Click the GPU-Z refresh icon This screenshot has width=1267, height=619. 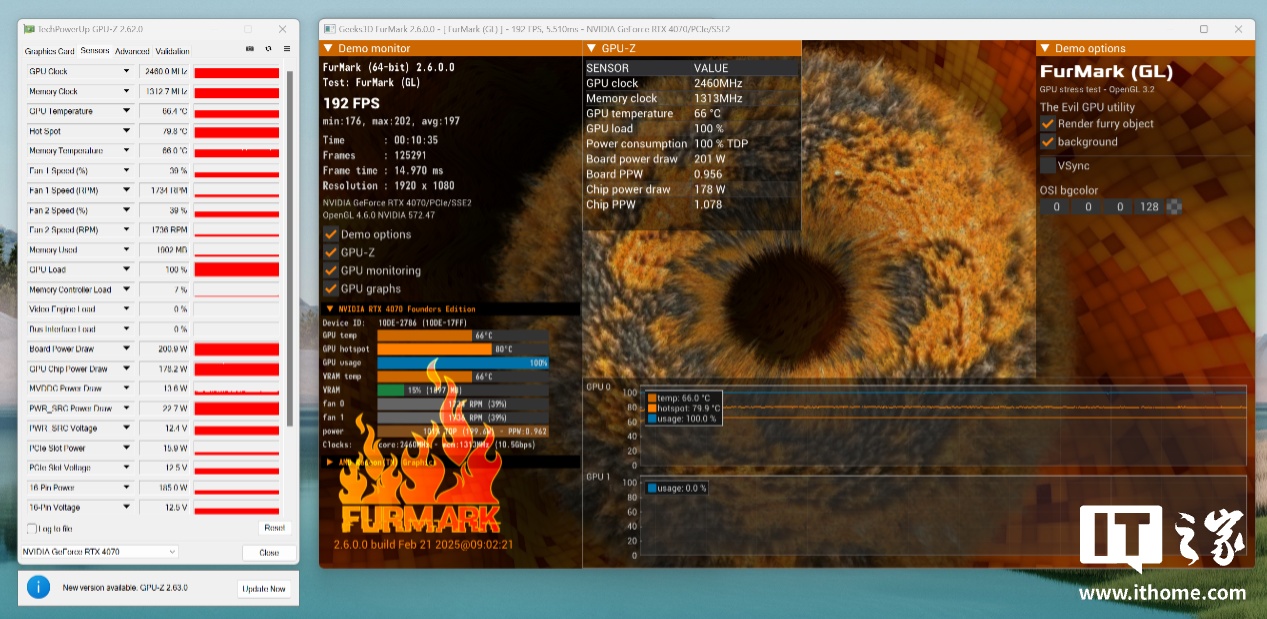(268, 49)
